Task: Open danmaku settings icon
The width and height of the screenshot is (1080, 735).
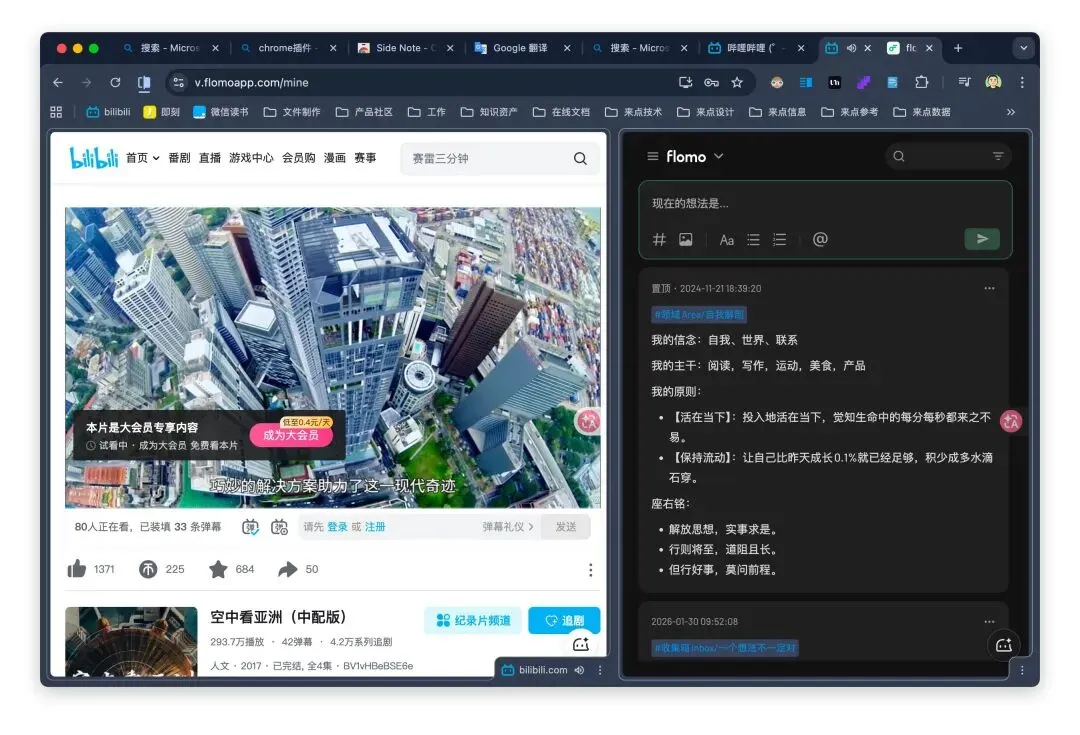Action: coord(279,527)
